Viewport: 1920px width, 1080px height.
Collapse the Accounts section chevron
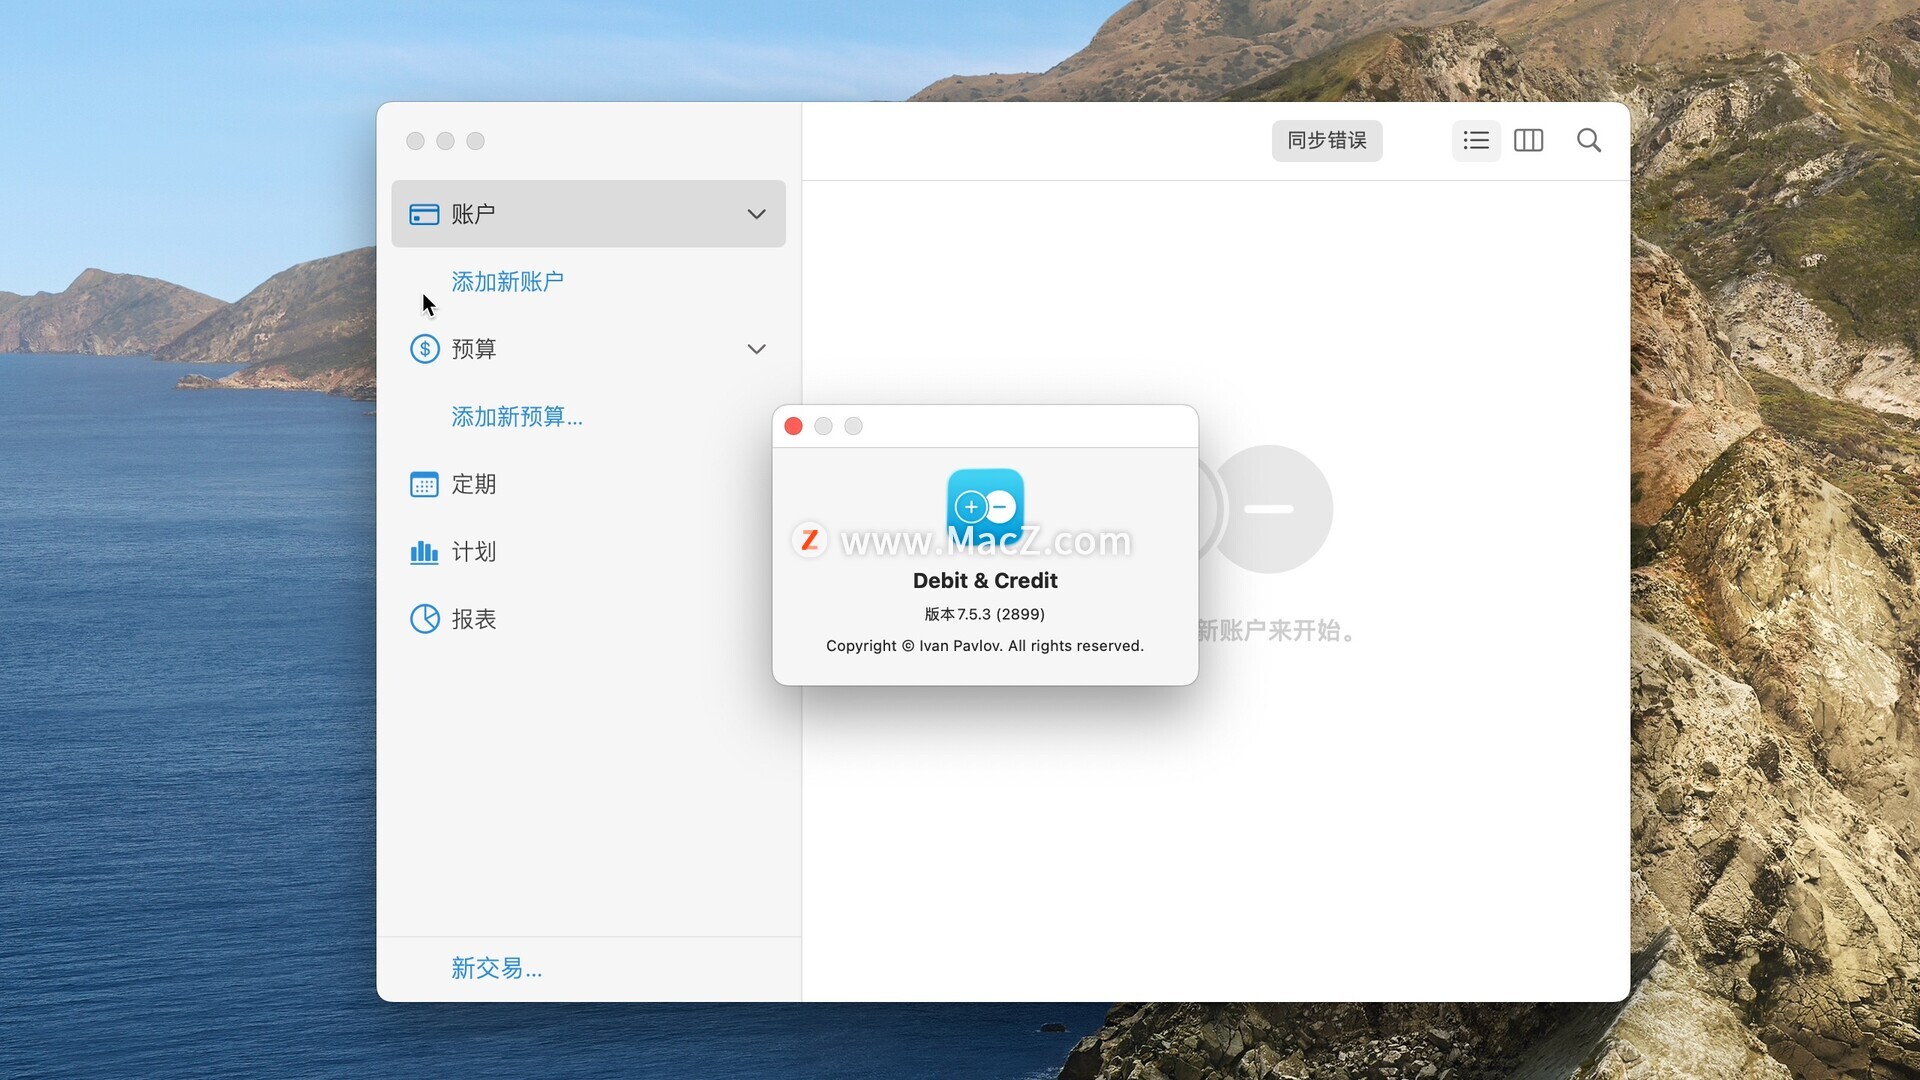[x=756, y=214]
